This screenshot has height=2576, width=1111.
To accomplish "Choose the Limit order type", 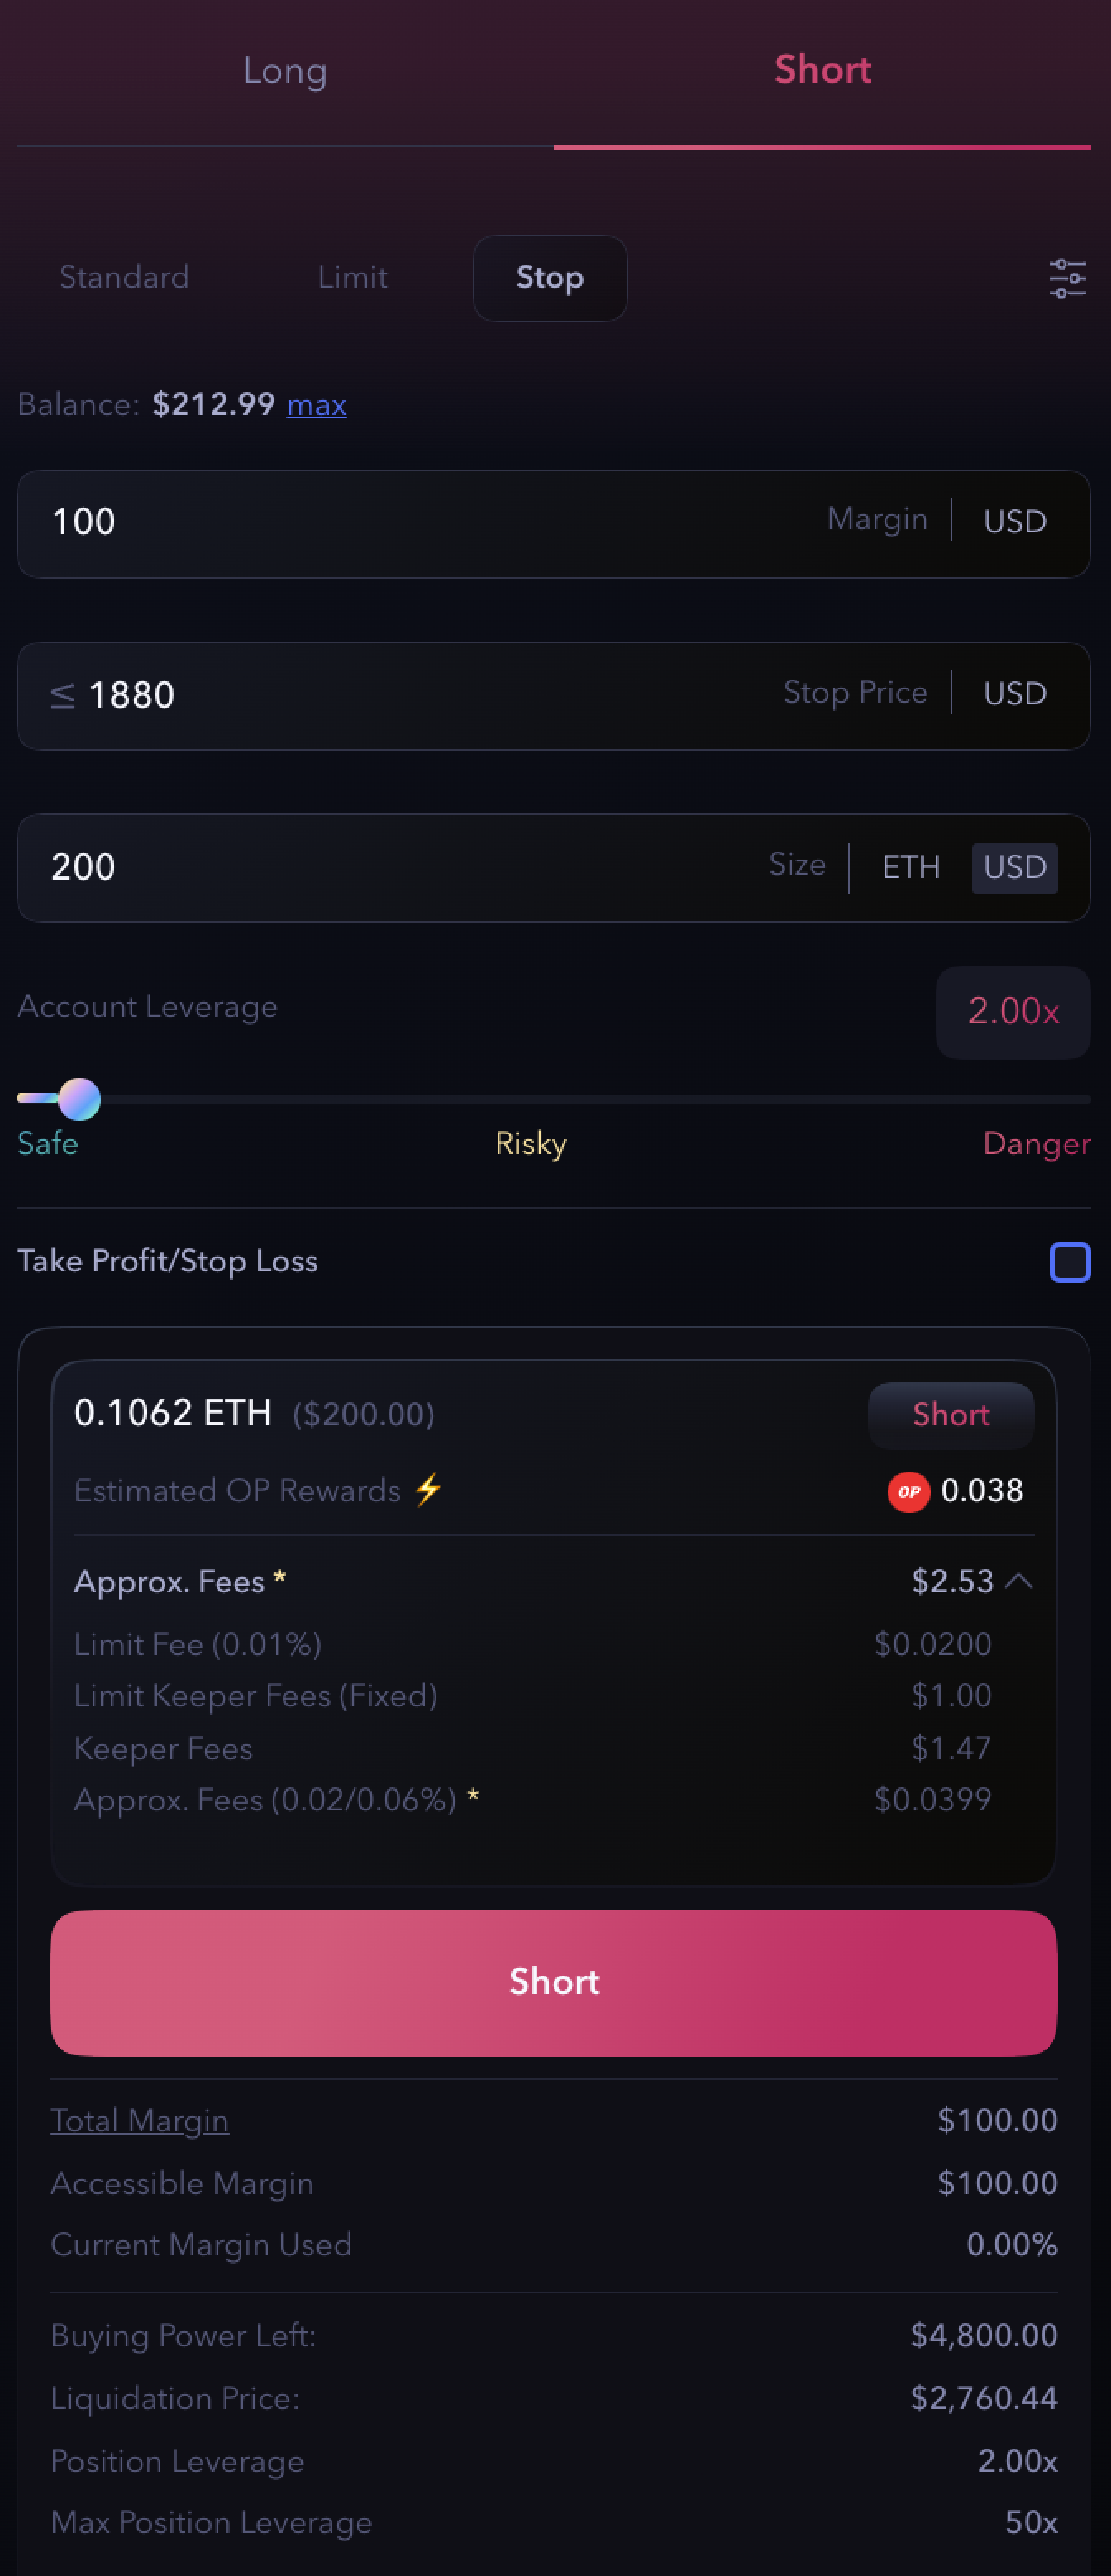I will tap(352, 278).
